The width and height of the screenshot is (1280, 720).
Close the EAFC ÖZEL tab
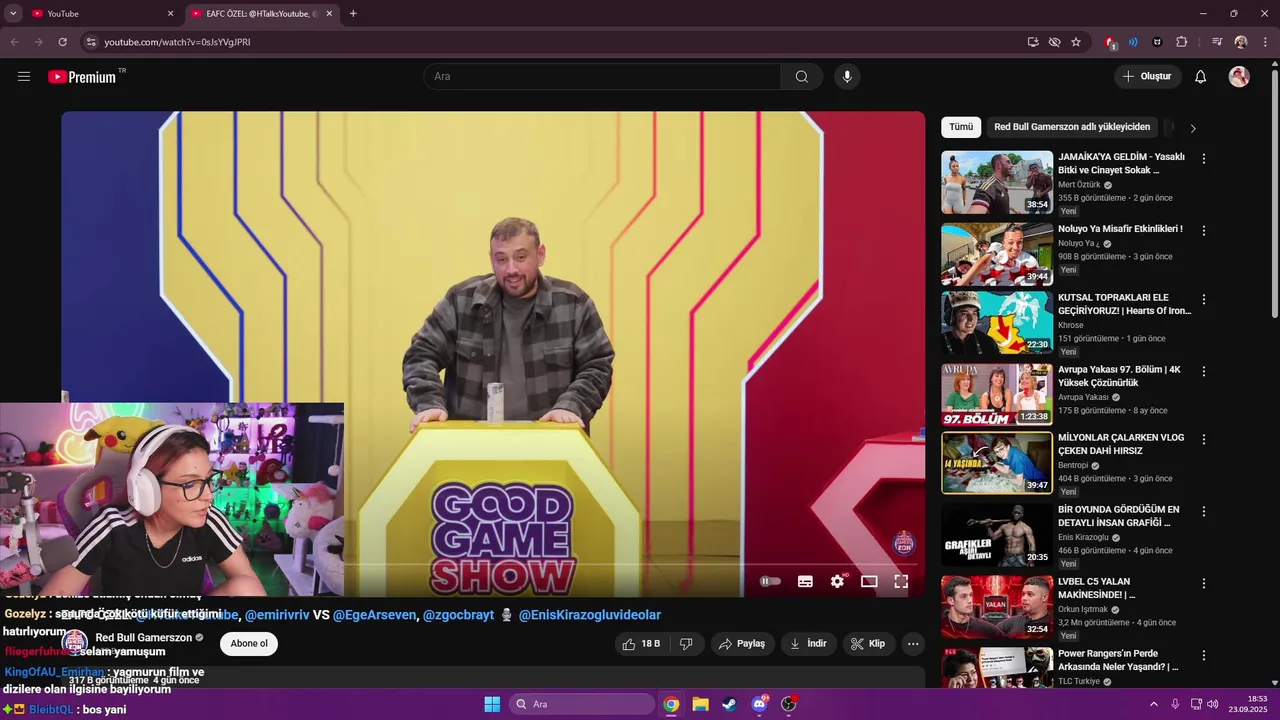329,13
